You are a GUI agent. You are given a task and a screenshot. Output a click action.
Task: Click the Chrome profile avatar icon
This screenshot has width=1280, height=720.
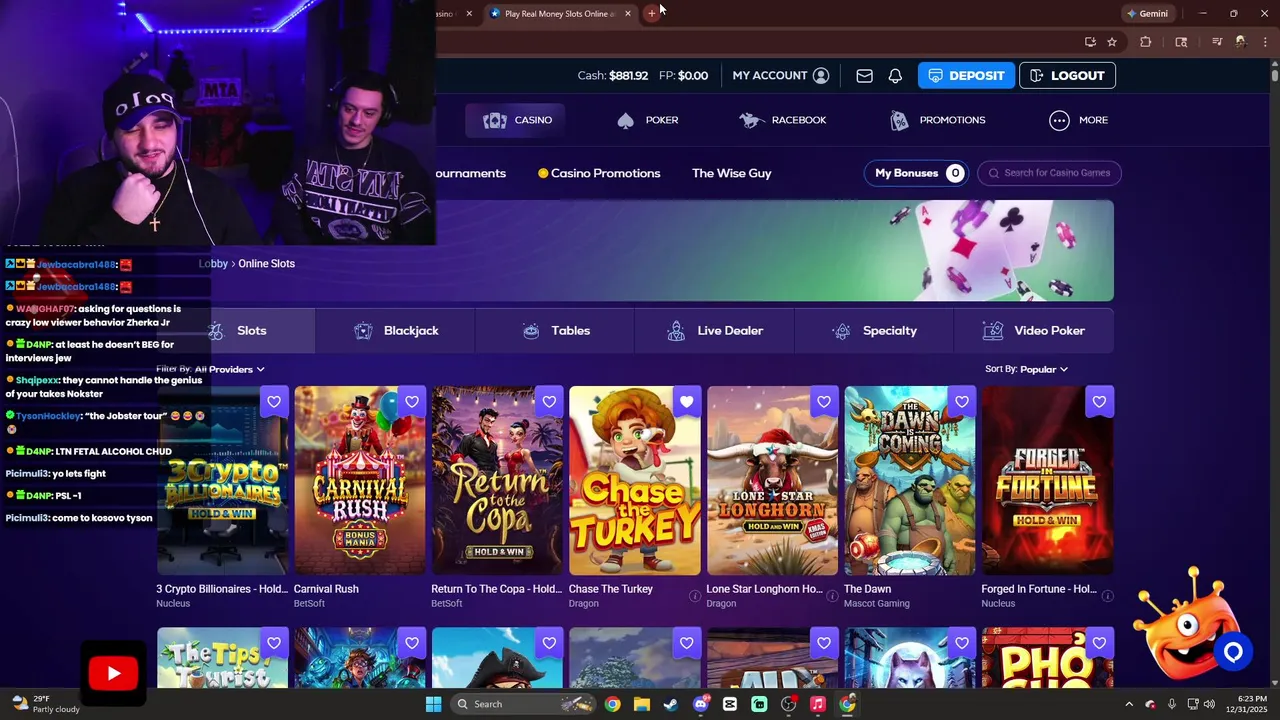pos(1241,42)
